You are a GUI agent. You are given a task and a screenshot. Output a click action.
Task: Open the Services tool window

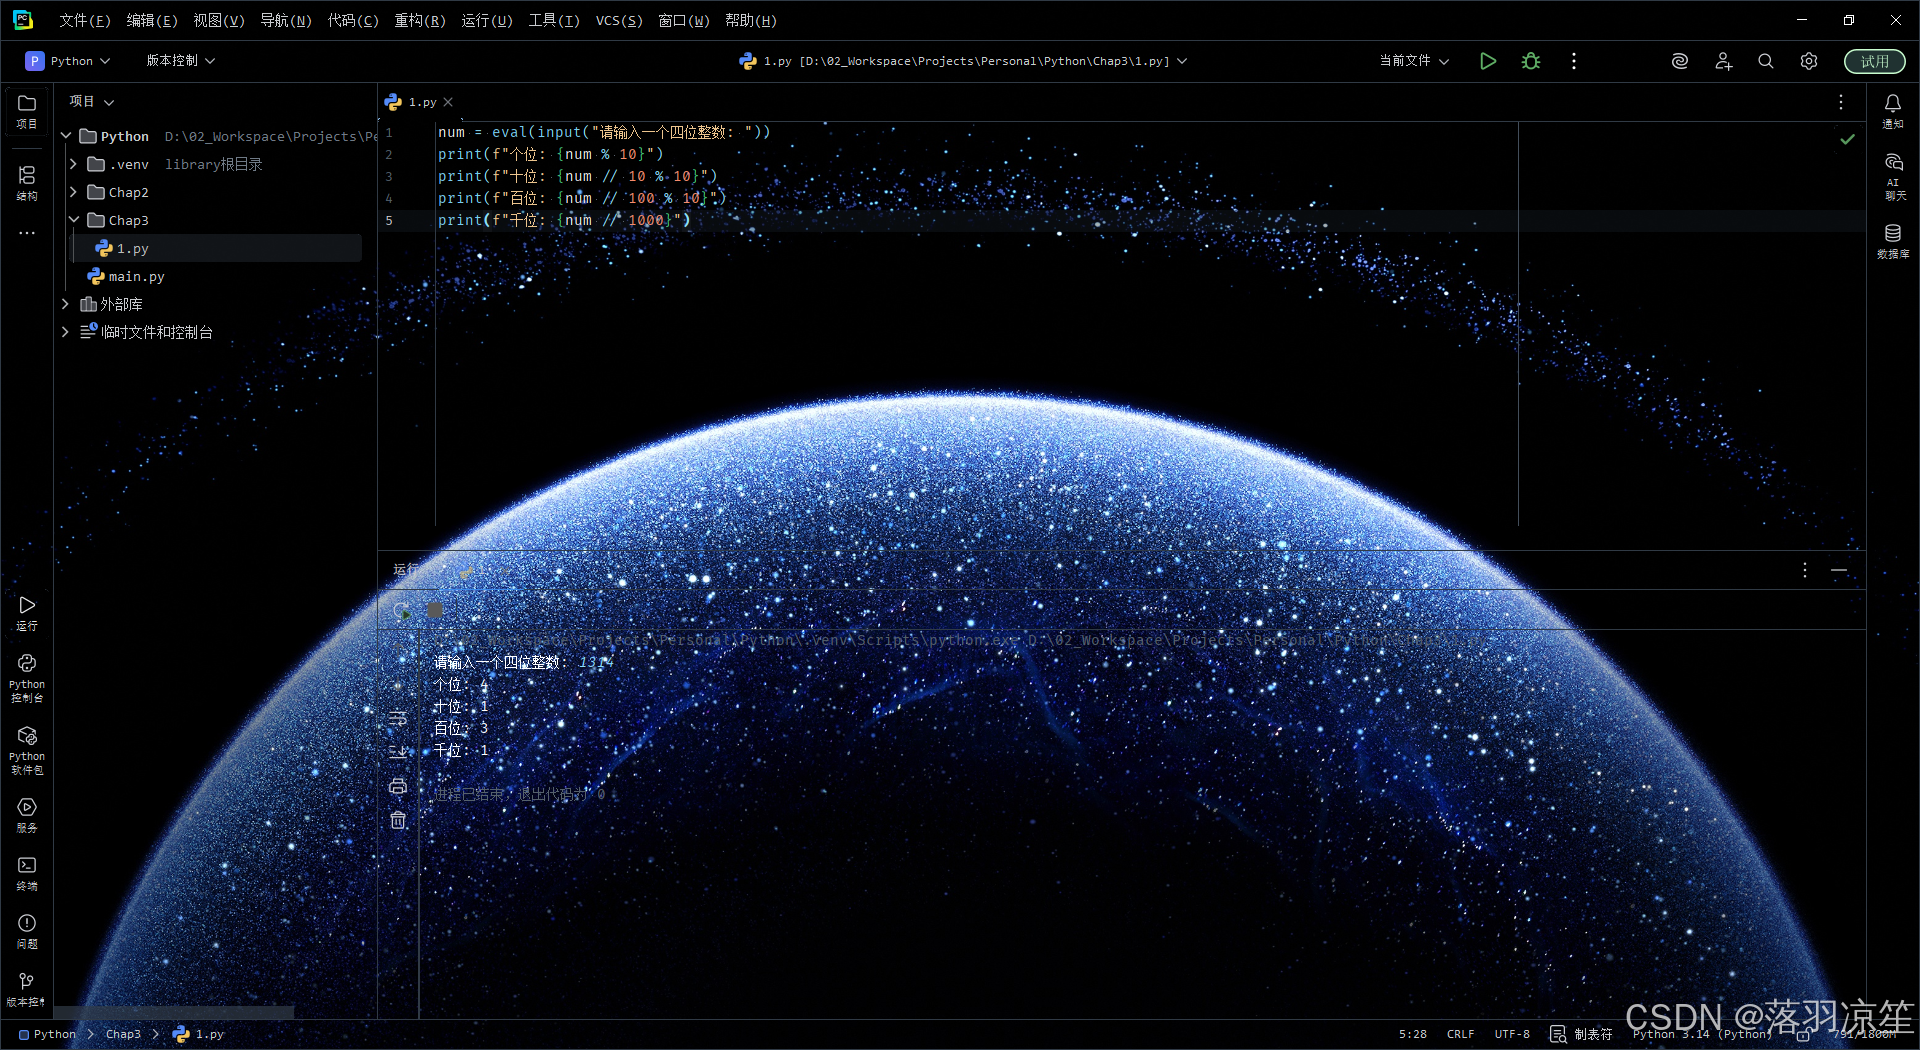tap(27, 815)
